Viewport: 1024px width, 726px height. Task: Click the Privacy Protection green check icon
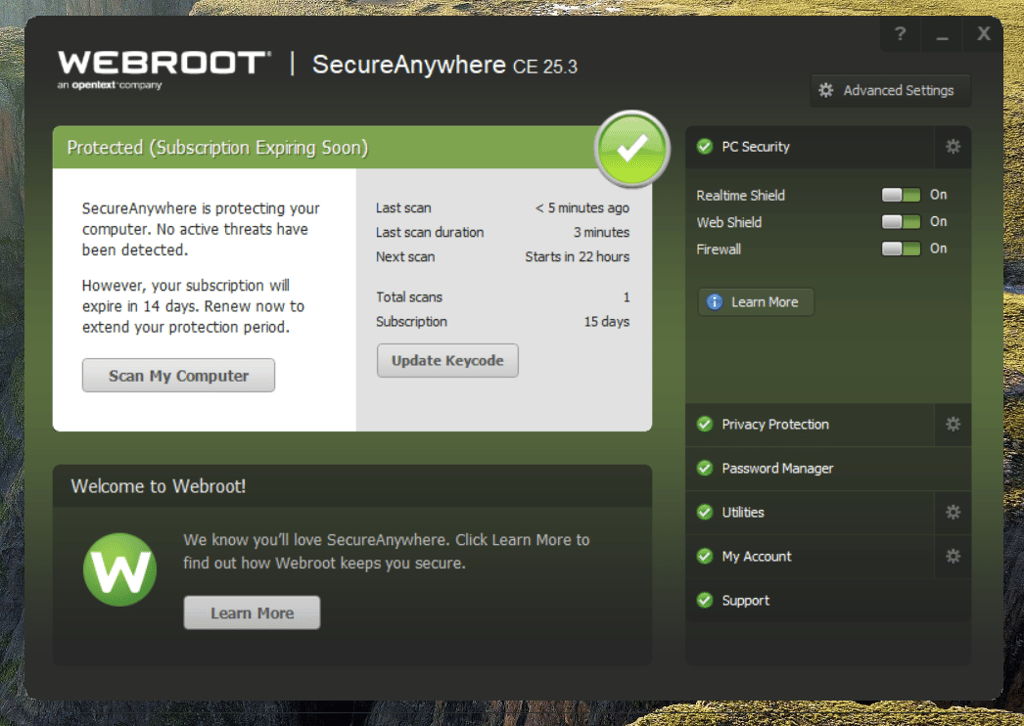(x=705, y=424)
